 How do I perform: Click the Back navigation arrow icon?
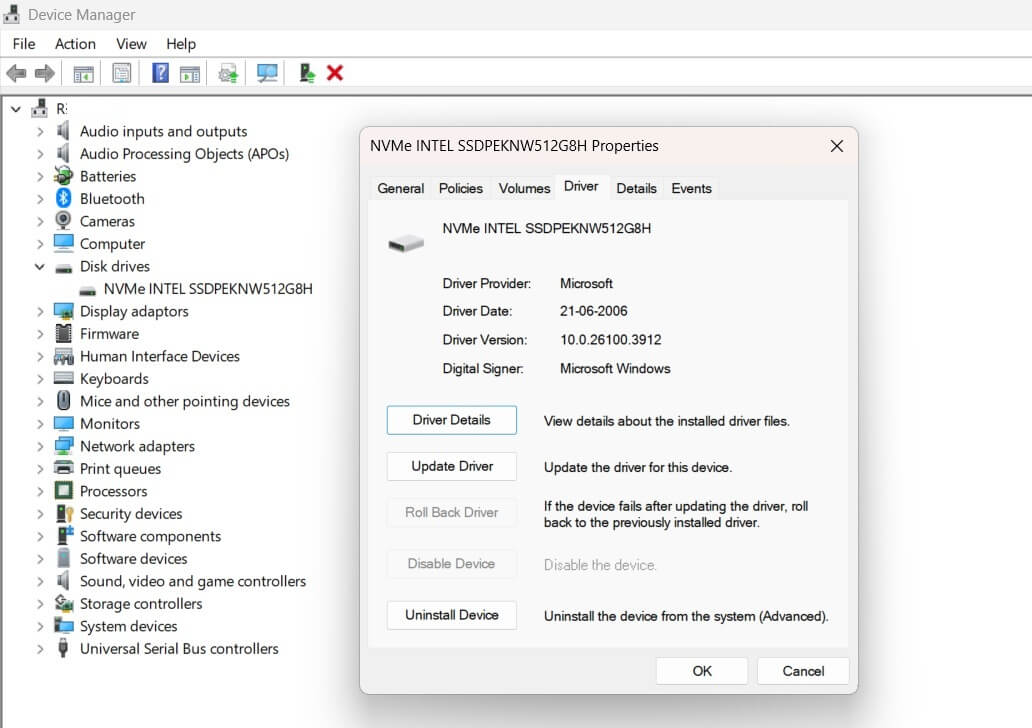[x=16, y=72]
